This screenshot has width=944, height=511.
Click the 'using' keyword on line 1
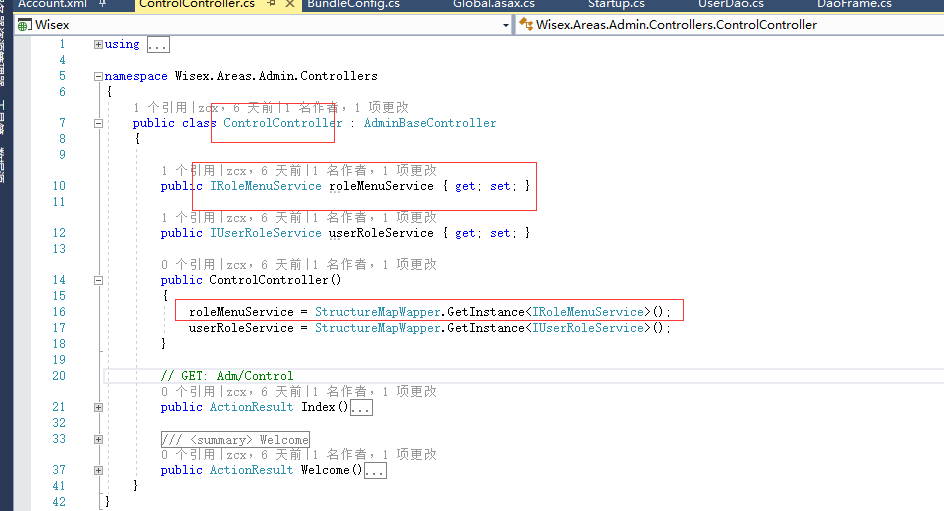pos(122,45)
